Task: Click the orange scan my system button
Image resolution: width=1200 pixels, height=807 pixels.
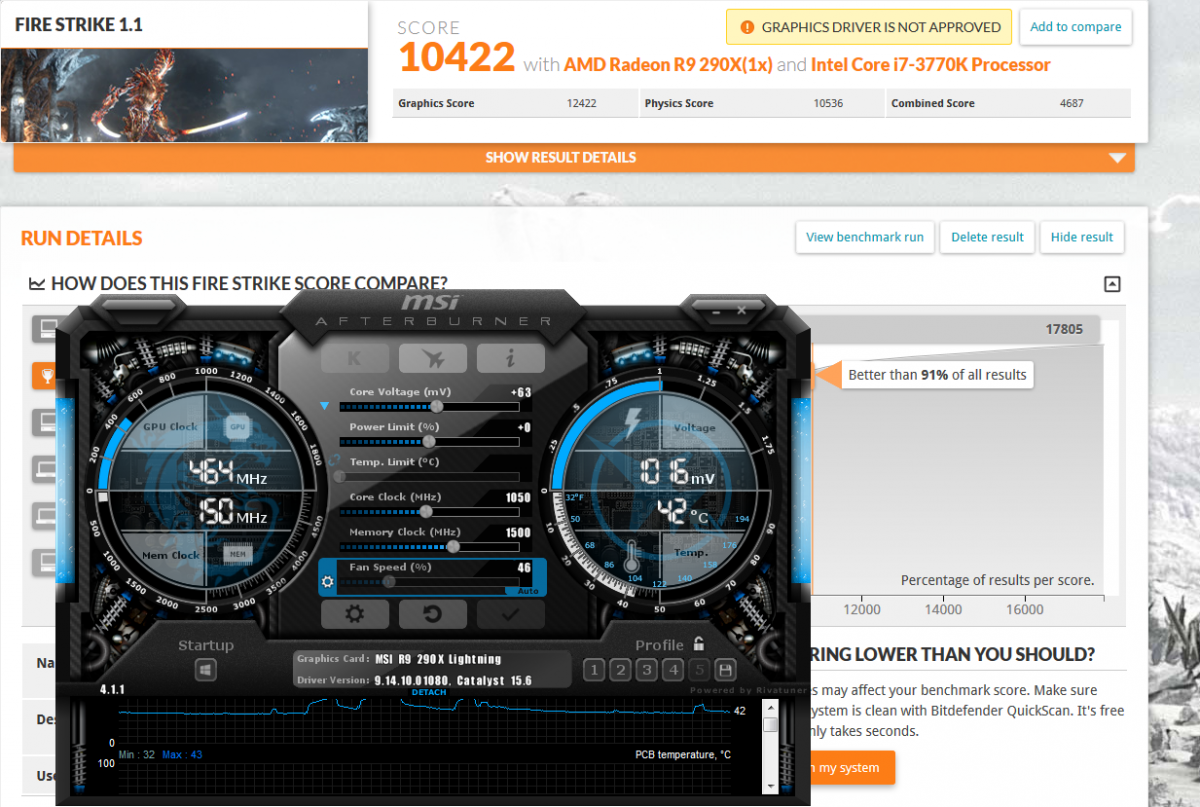Action: [x=851, y=768]
